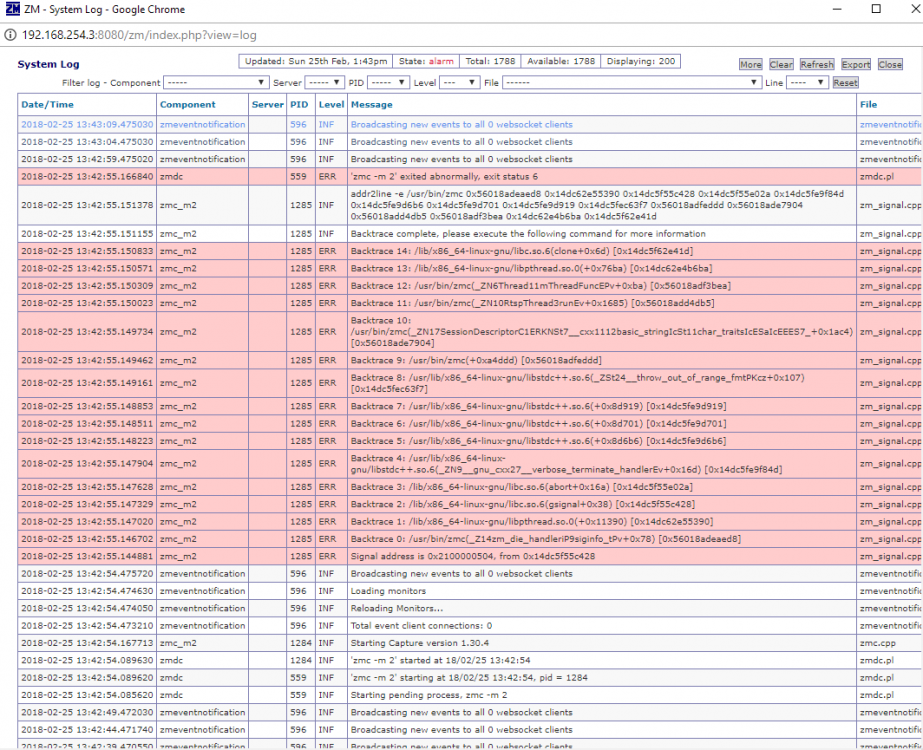
Task: Click the address bar URL
Action: pyautogui.click(x=139, y=35)
